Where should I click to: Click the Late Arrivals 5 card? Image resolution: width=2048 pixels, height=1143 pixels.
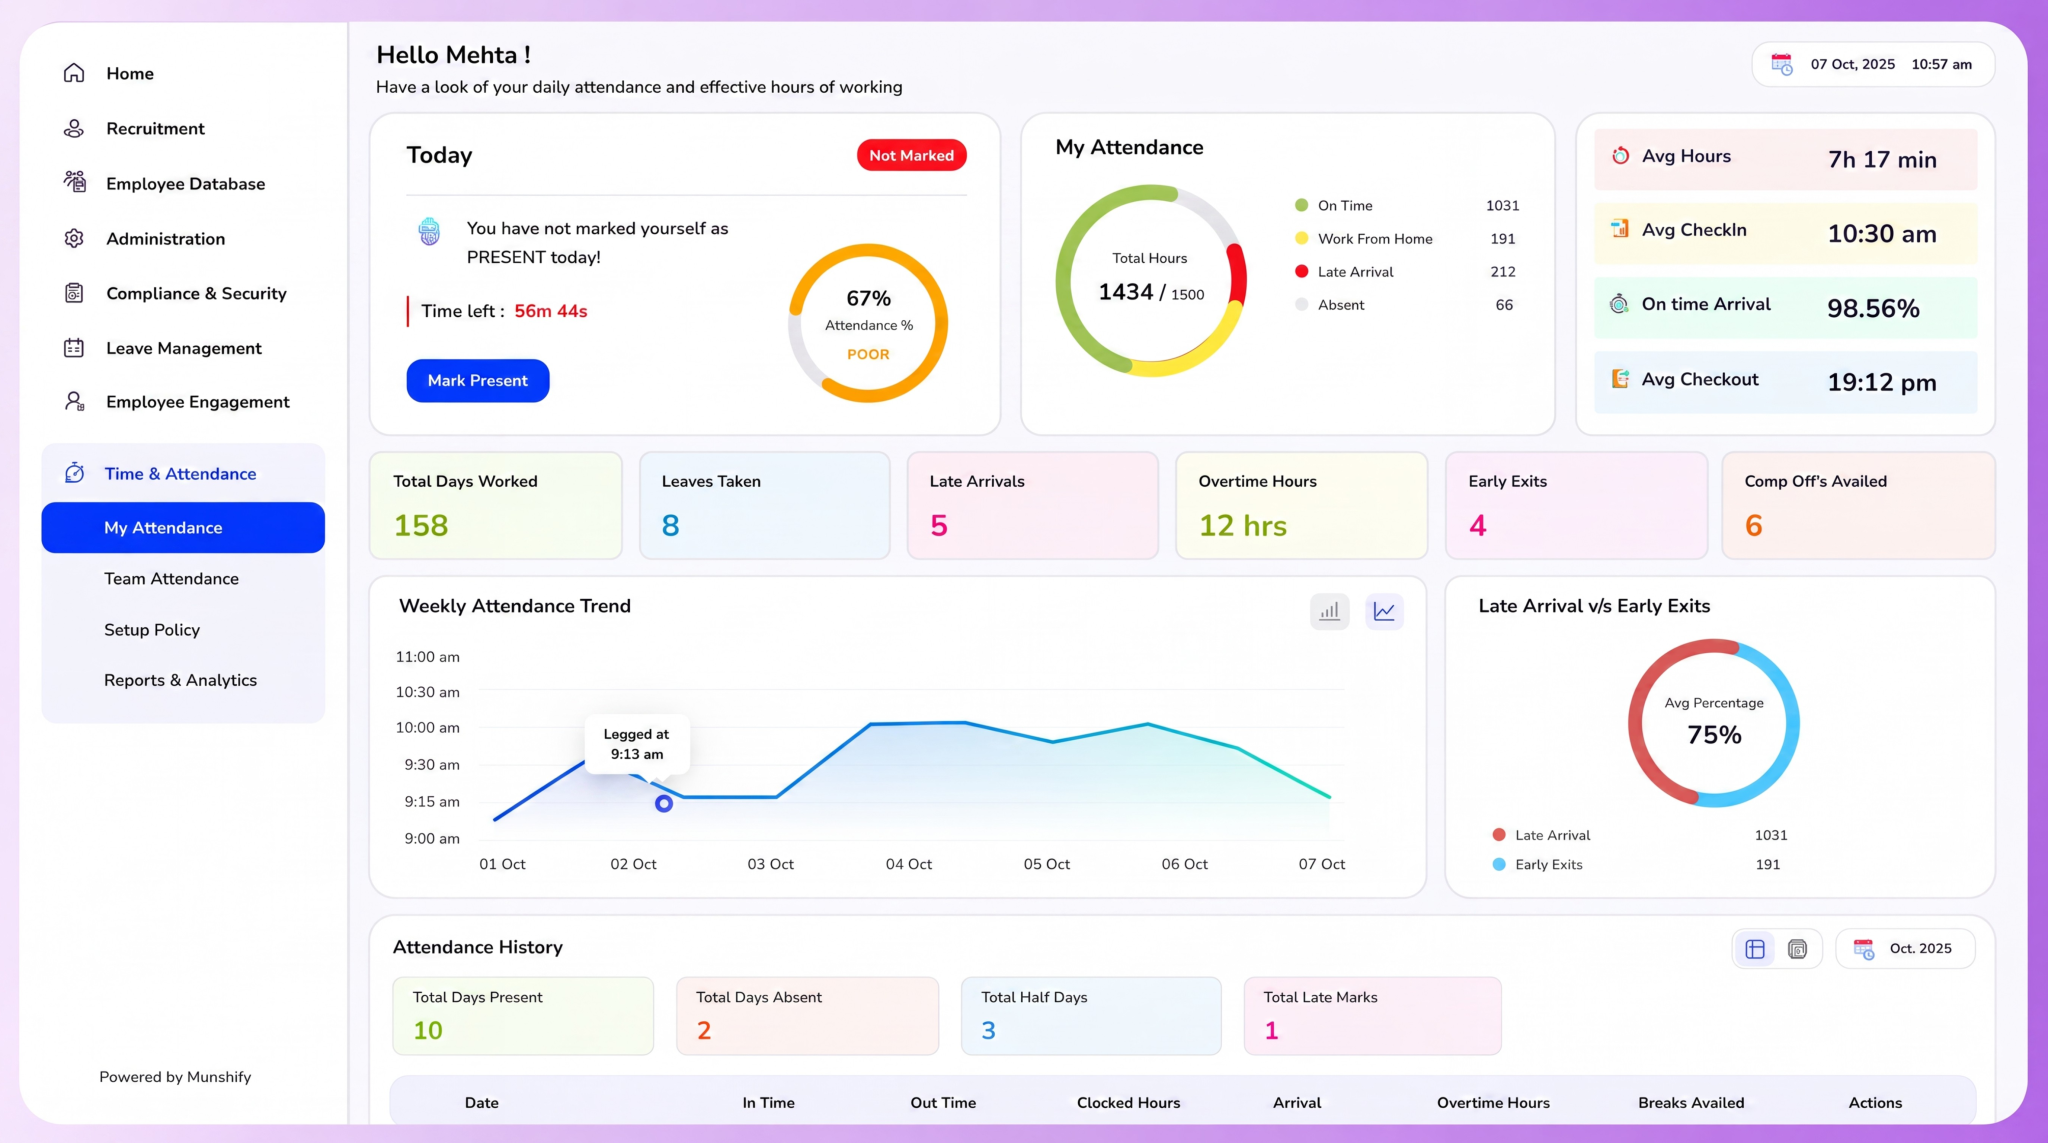[1033, 505]
